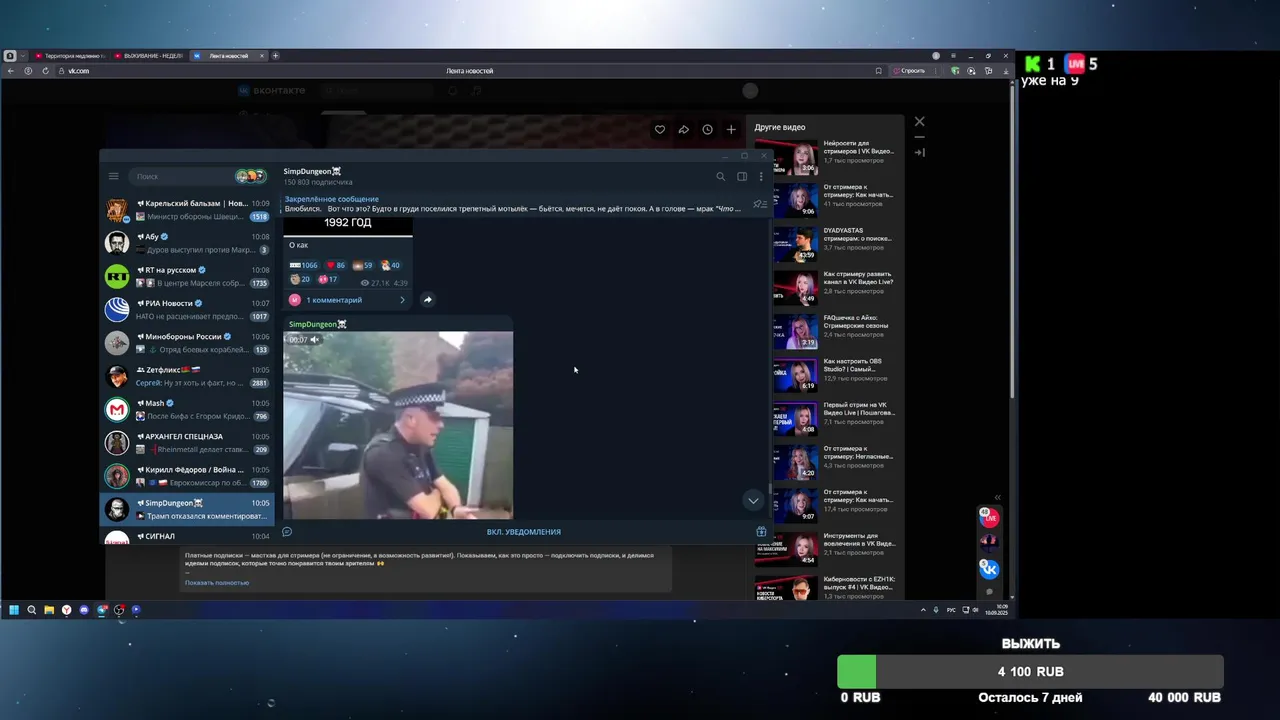
Task: Switch to Территория browser tab
Action: click(70, 56)
